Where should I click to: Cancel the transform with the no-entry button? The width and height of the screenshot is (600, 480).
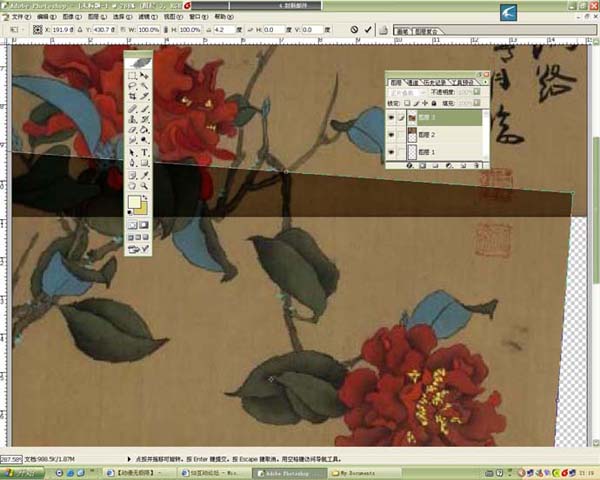click(354, 29)
